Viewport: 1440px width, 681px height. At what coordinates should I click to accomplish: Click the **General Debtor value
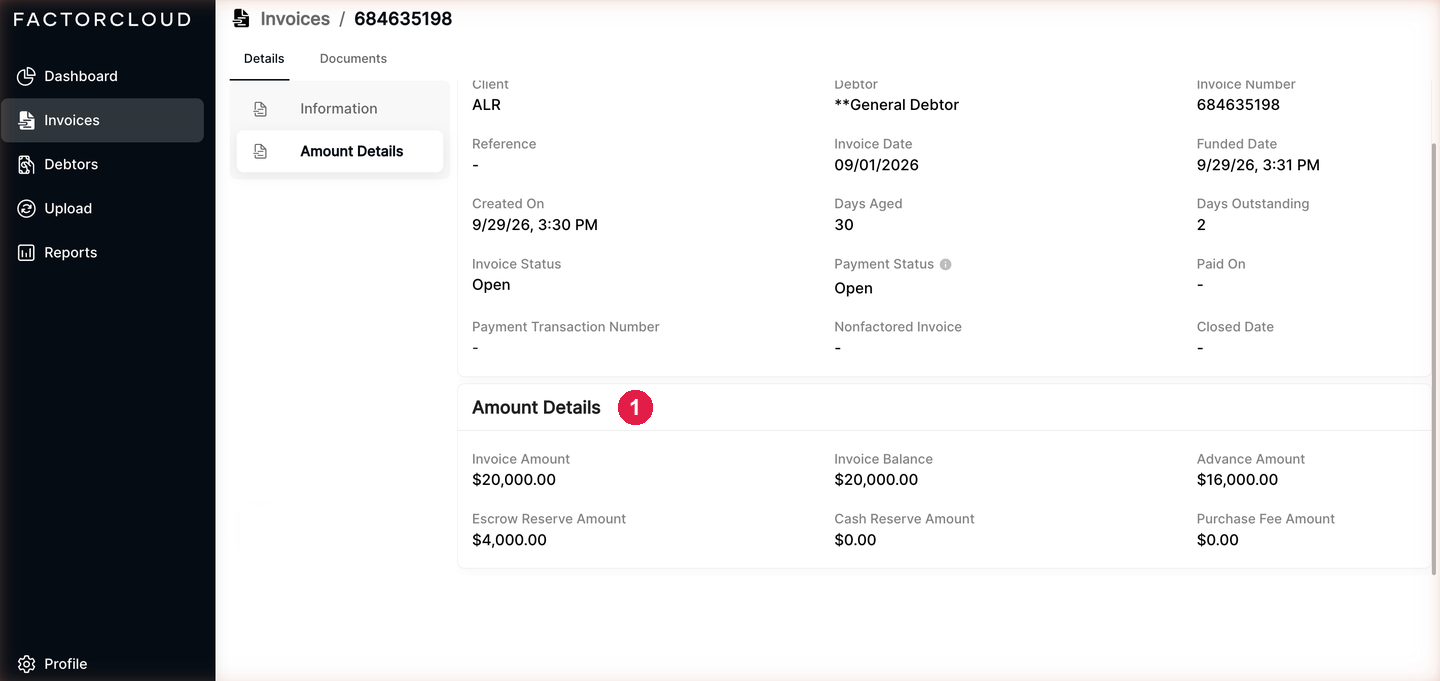click(897, 105)
